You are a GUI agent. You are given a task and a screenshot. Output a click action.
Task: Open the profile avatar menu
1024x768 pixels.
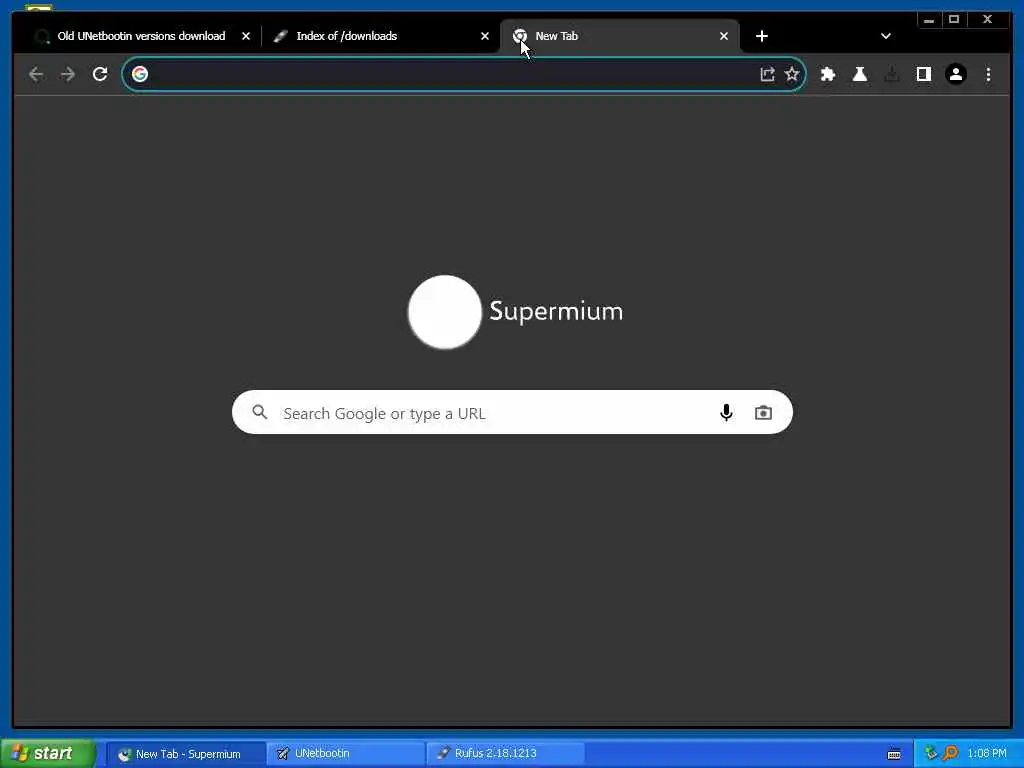tap(955, 74)
